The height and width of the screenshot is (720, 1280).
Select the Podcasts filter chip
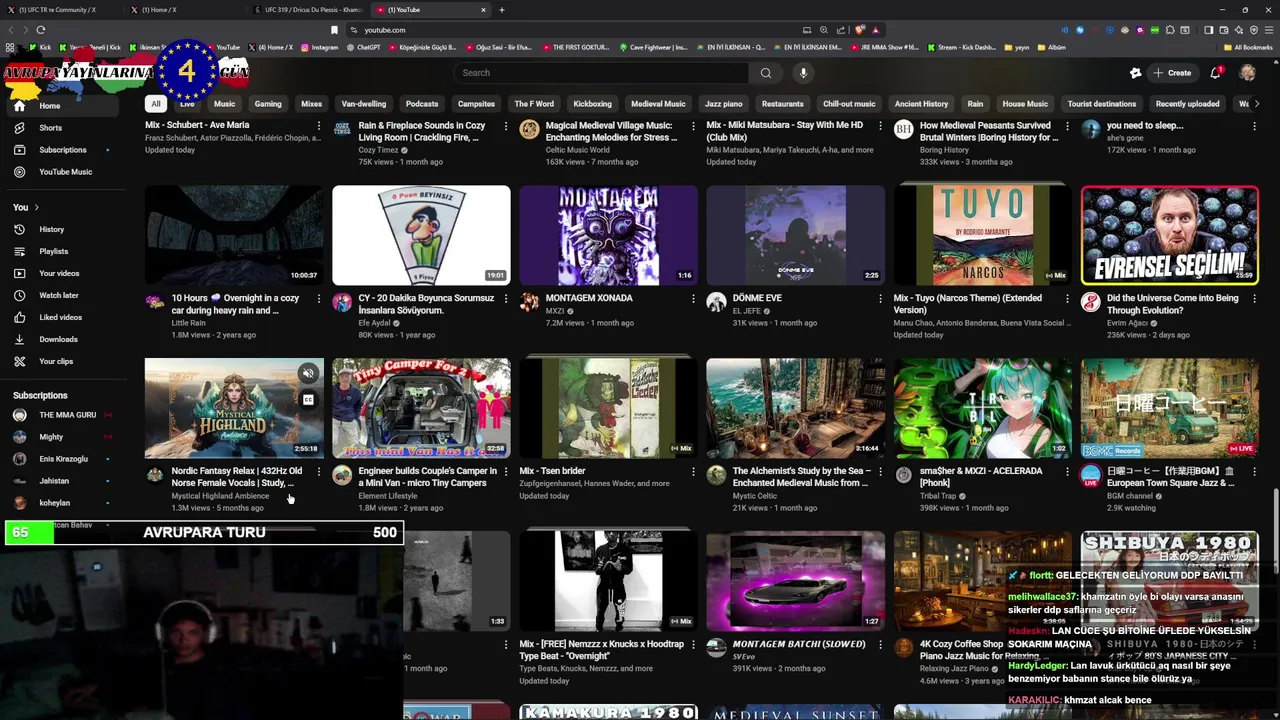coord(422,104)
